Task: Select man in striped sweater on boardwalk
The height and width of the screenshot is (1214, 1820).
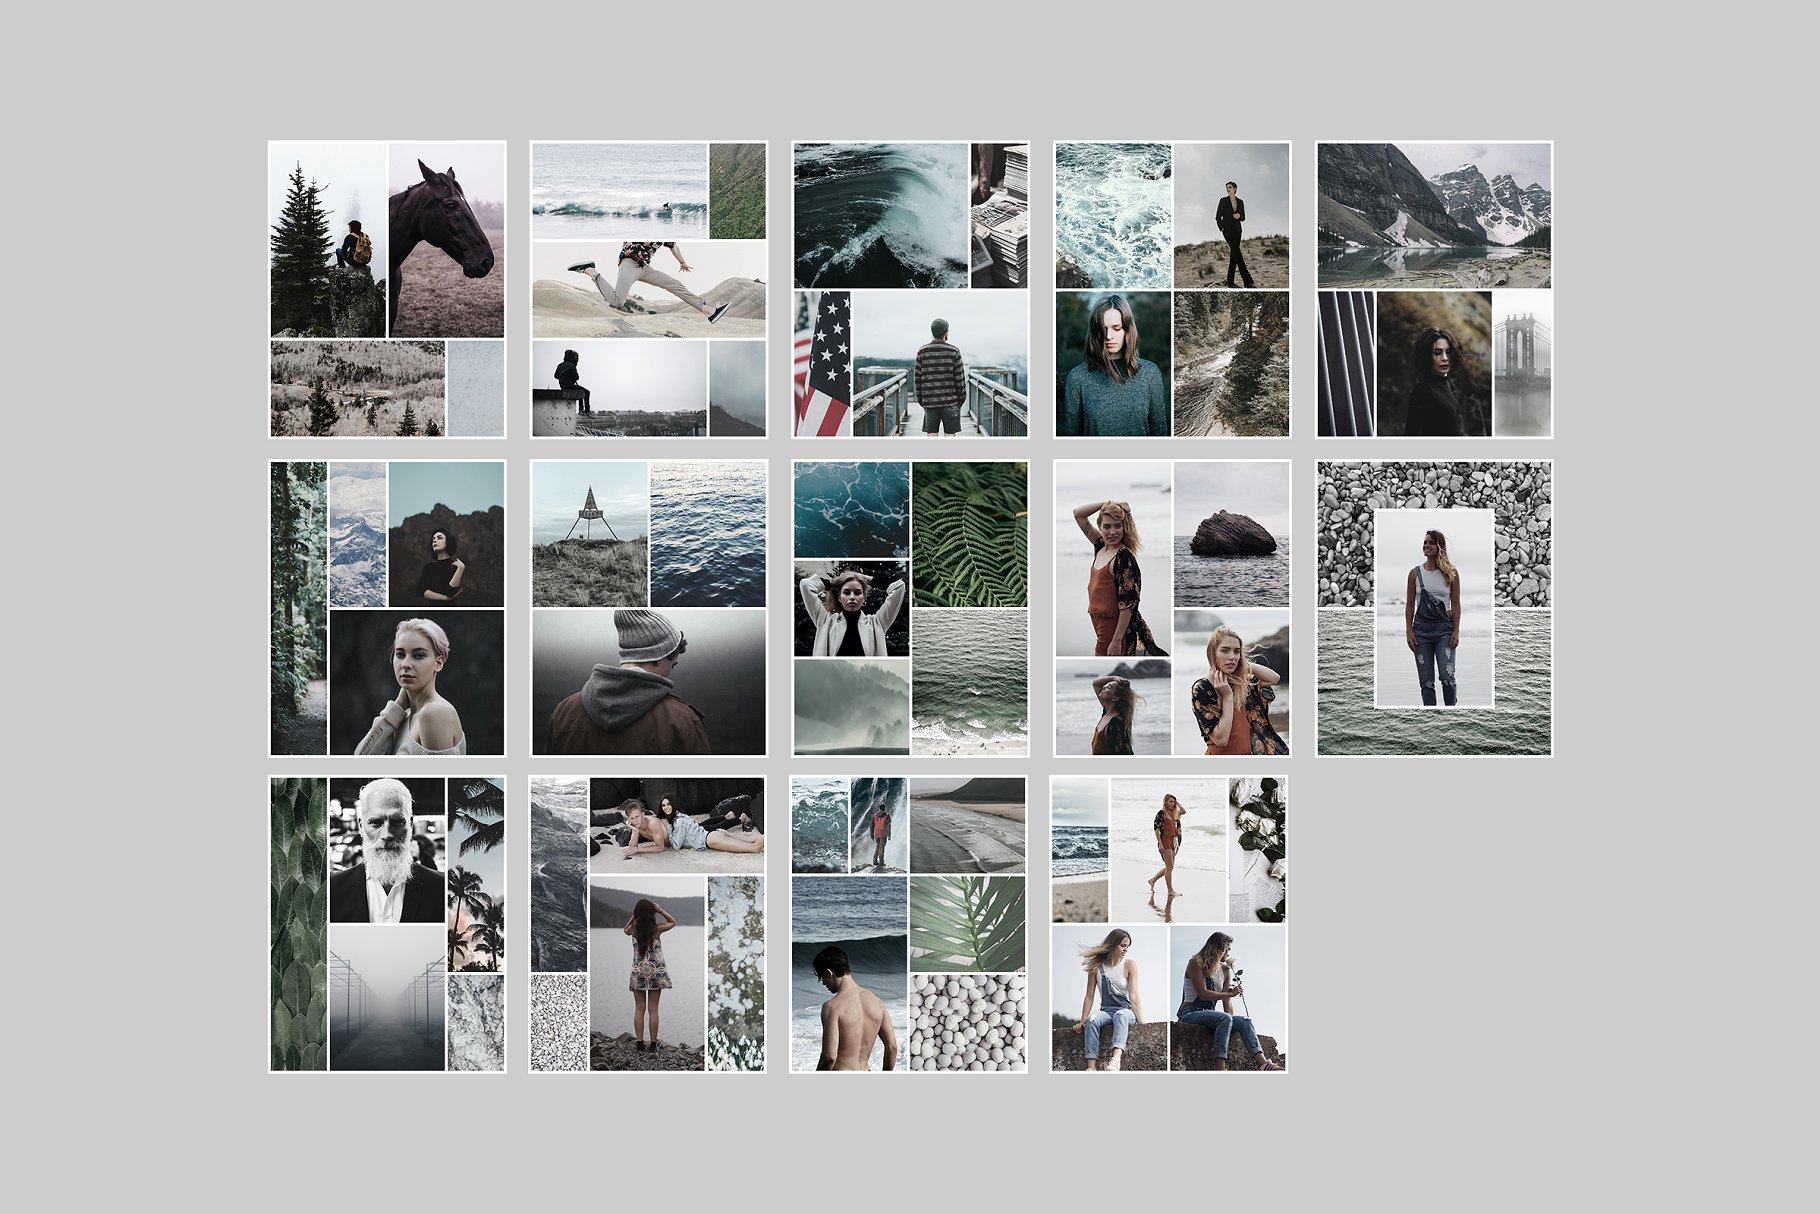Action: [x=940, y=363]
